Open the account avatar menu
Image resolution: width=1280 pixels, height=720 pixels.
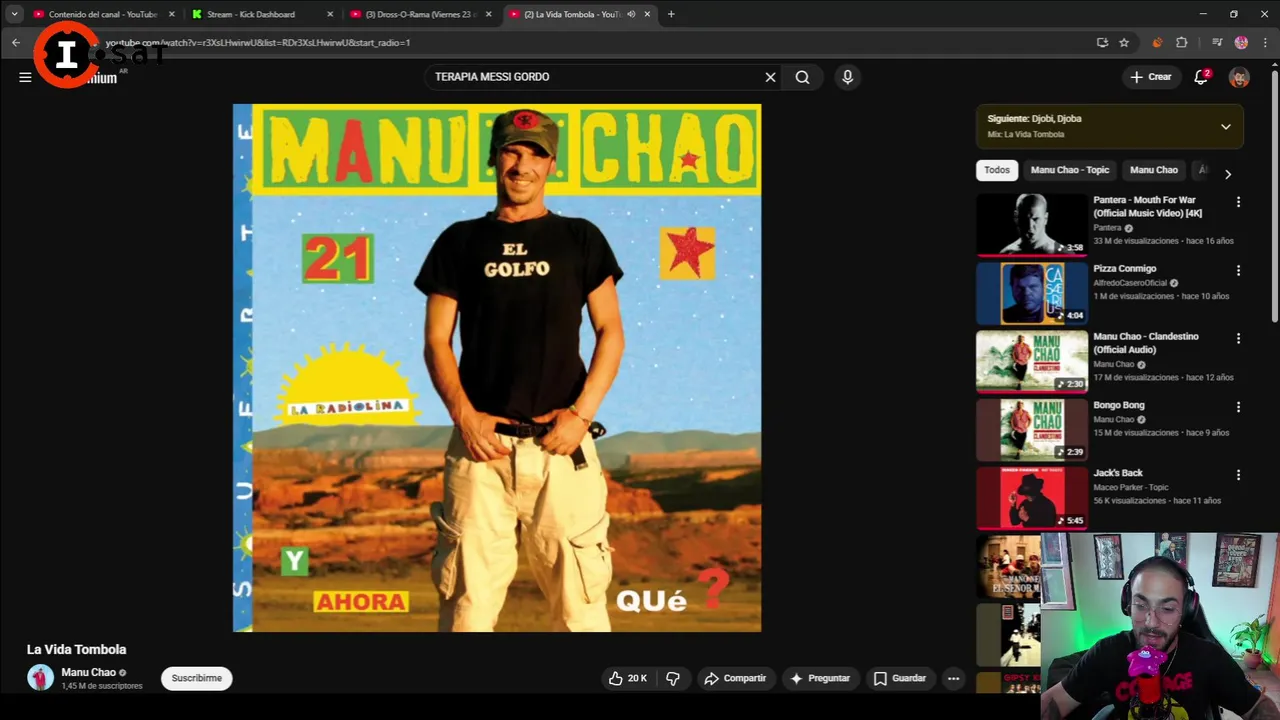(1239, 77)
